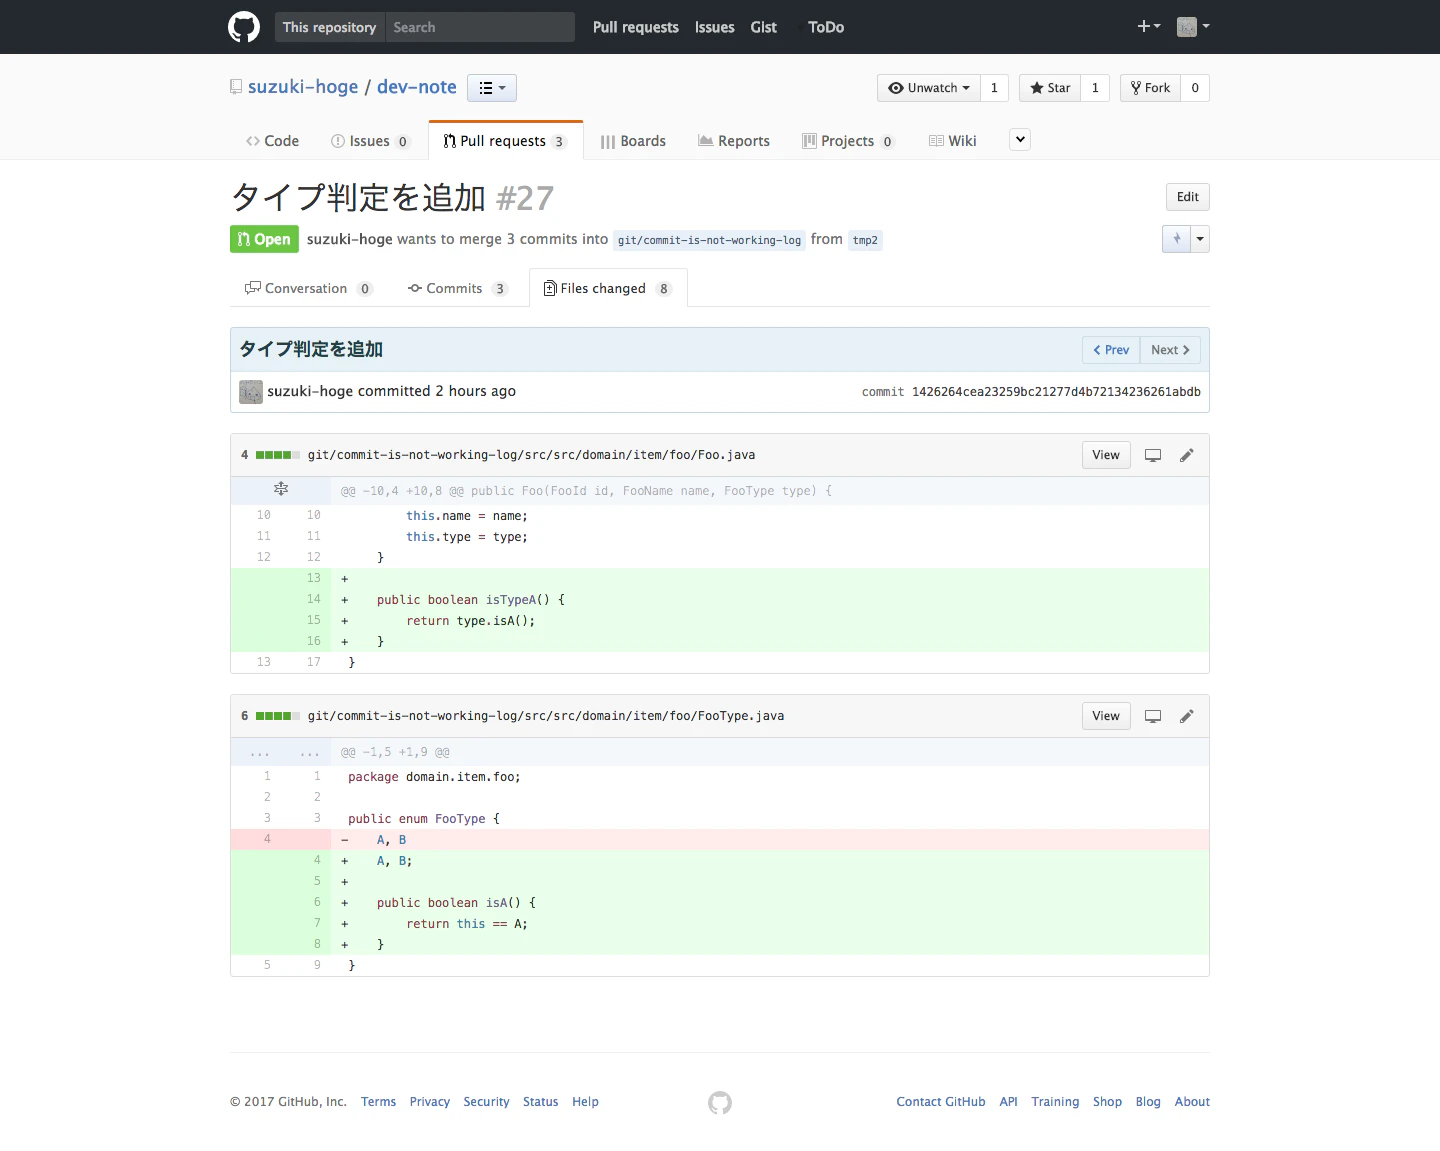This screenshot has height=1151, width=1440.
Task: Click the pencil edit icon for Foo.java
Action: pos(1187,455)
